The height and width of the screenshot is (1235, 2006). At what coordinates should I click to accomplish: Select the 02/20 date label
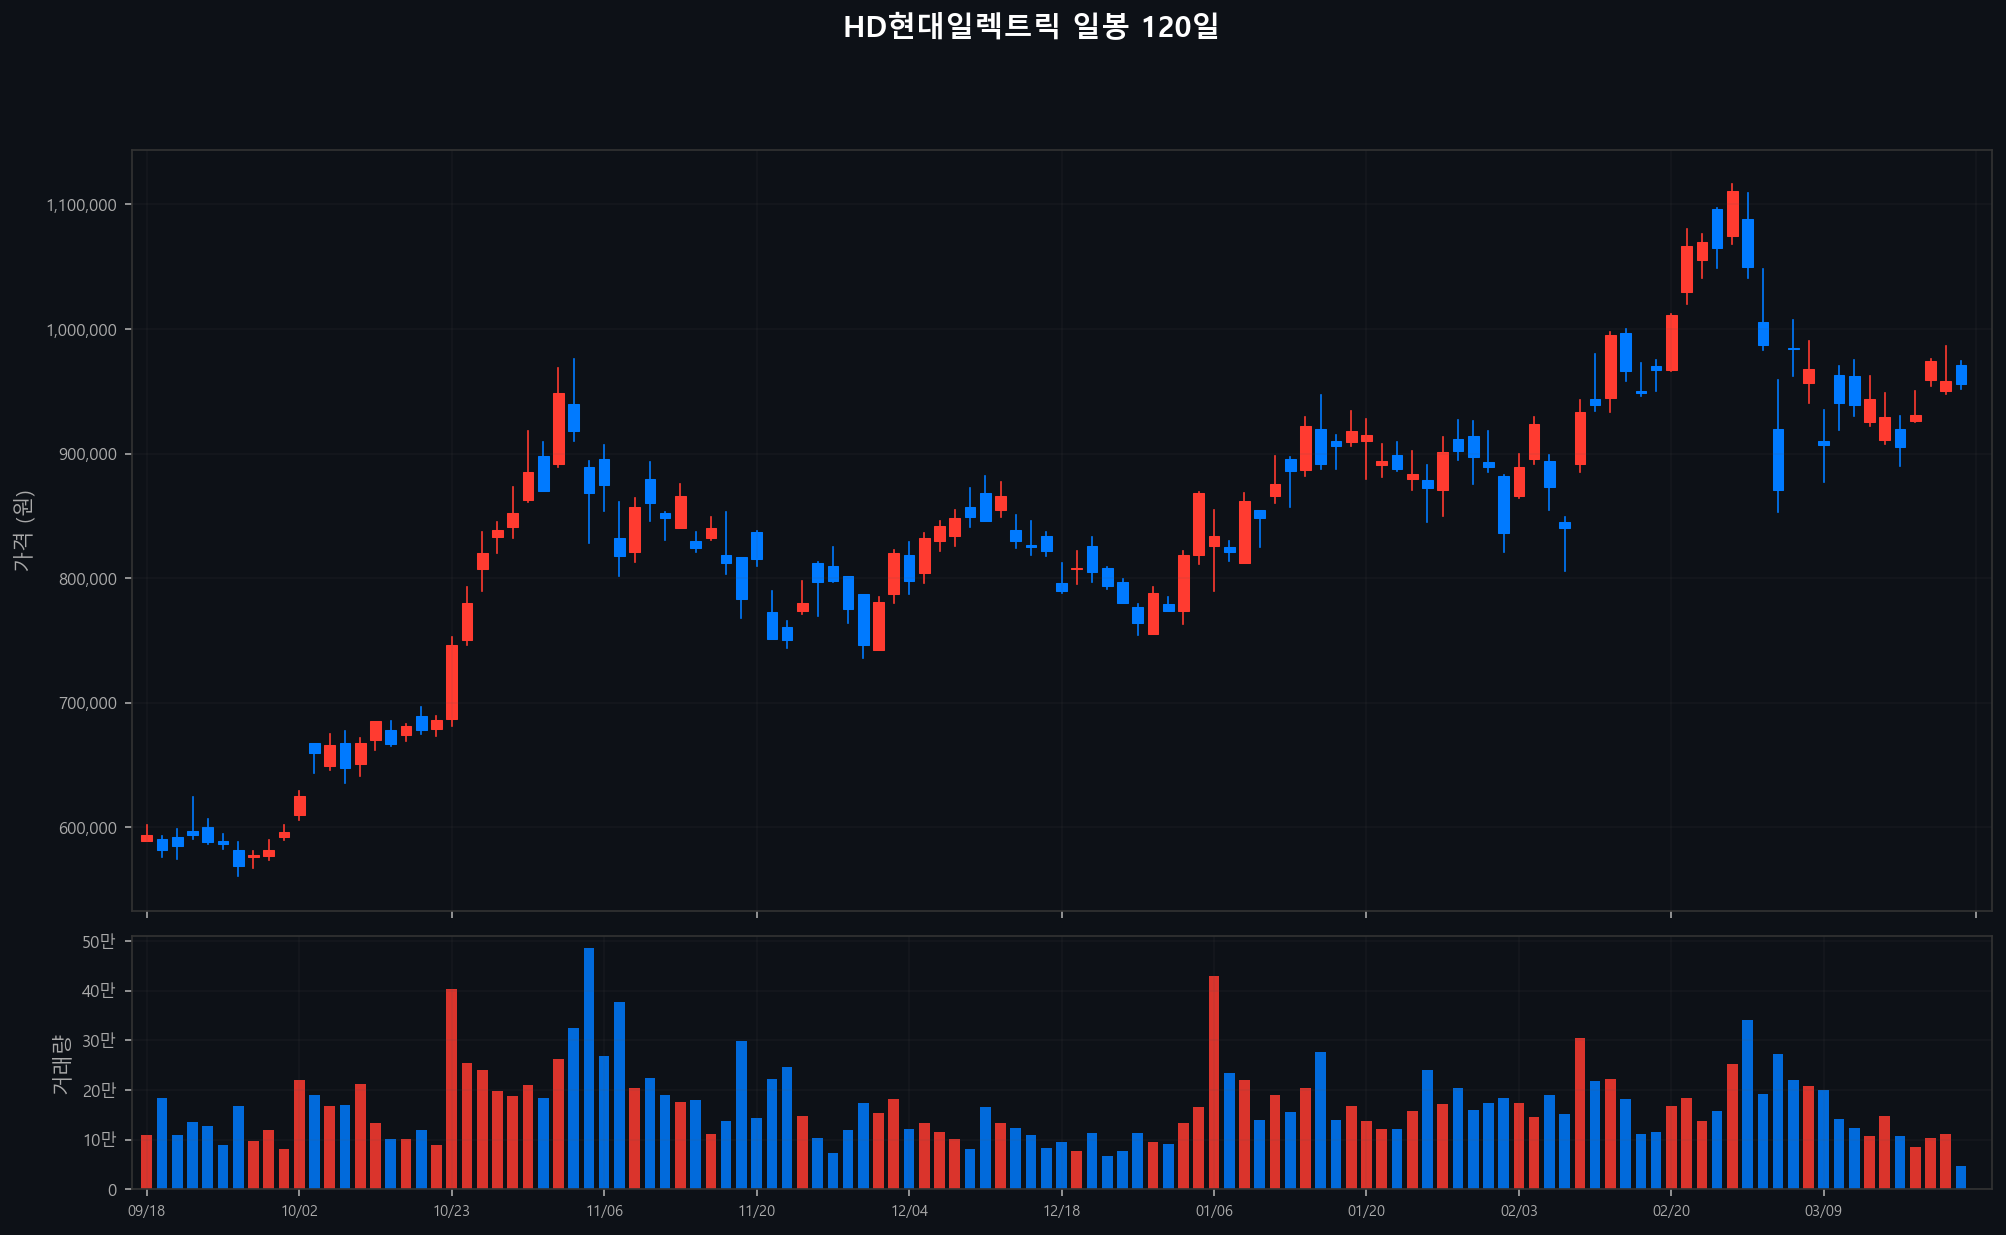point(1671,1211)
